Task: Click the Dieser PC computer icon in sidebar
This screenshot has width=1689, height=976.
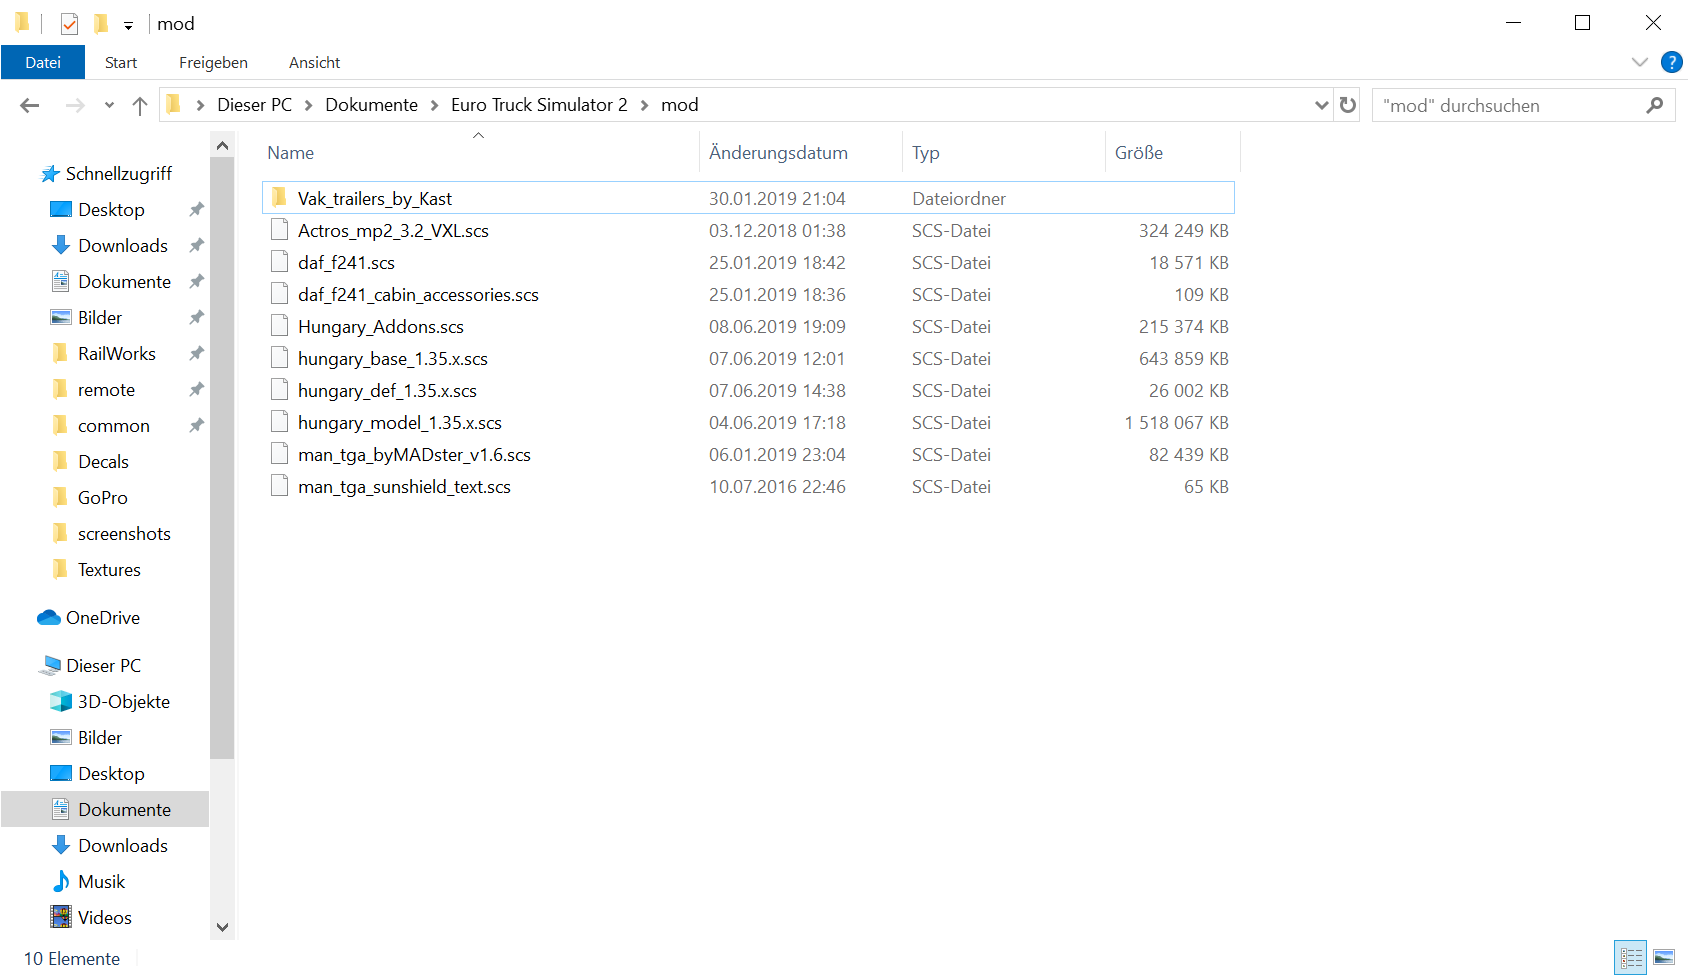Action: [50, 665]
